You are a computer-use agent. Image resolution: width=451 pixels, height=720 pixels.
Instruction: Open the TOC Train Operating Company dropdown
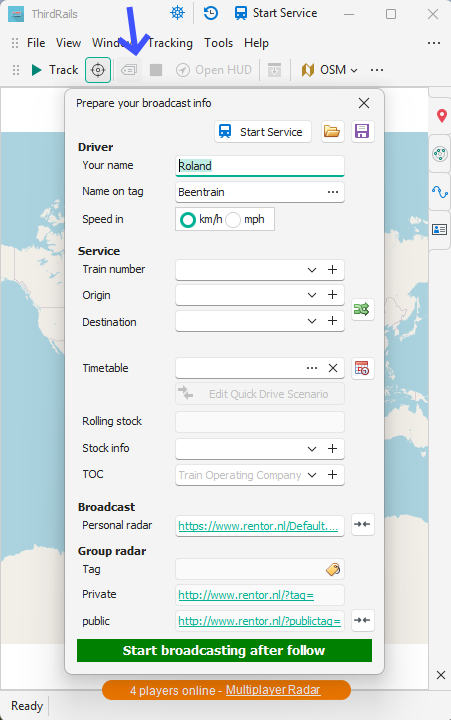[312, 475]
